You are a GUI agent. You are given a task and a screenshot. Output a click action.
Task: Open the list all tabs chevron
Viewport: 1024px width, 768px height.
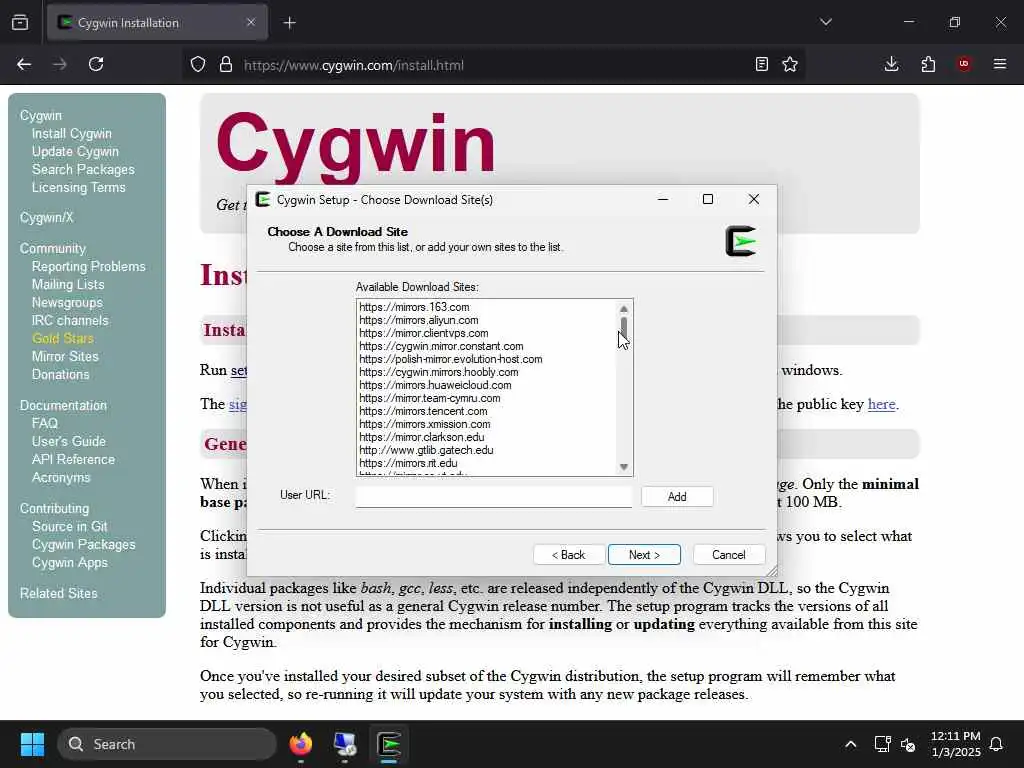826,22
